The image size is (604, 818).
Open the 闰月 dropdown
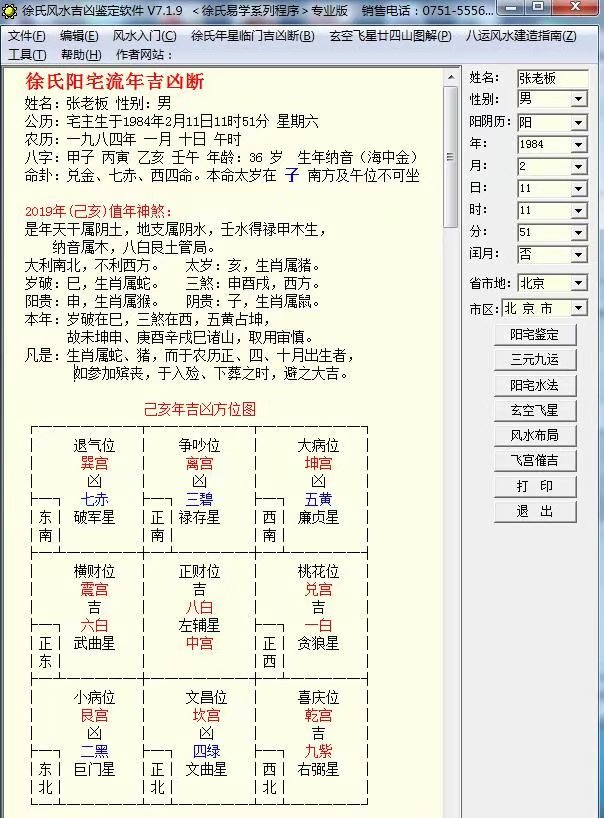(578, 254)
